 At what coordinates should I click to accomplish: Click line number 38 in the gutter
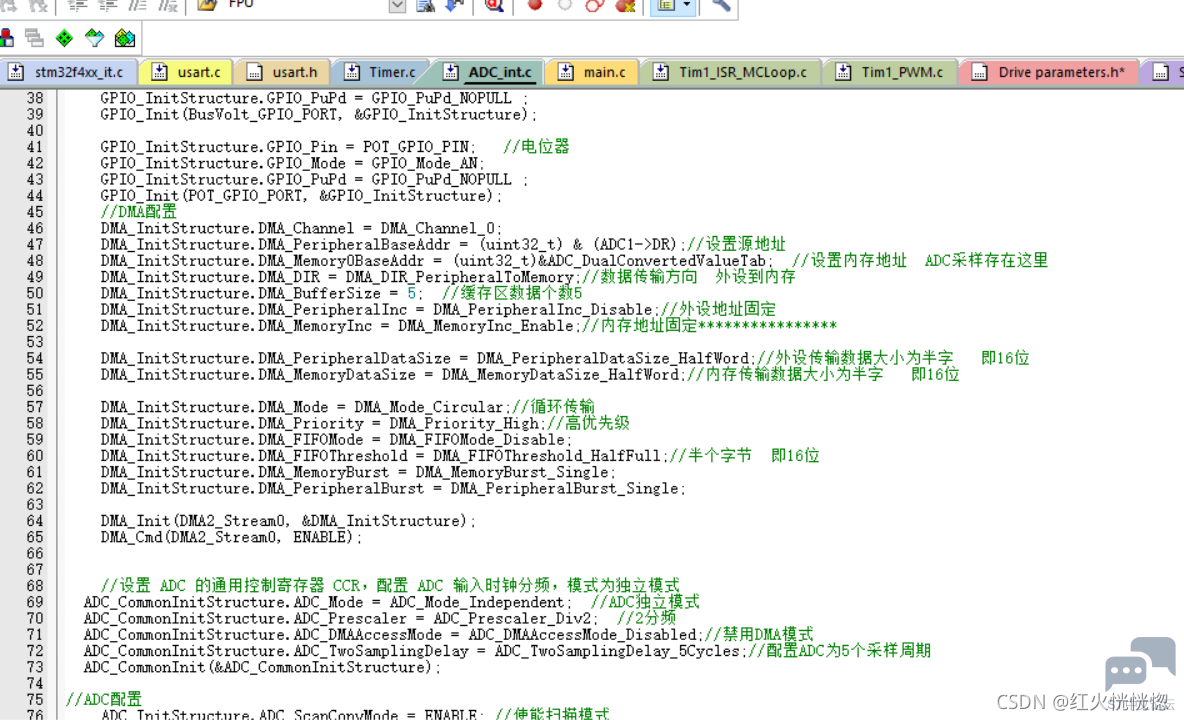pos(35,98)
